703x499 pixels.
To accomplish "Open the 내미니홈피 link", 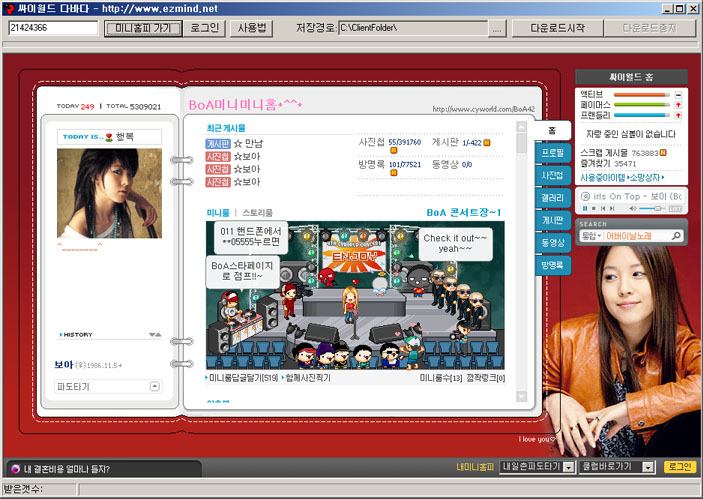I will coord(475,467).
